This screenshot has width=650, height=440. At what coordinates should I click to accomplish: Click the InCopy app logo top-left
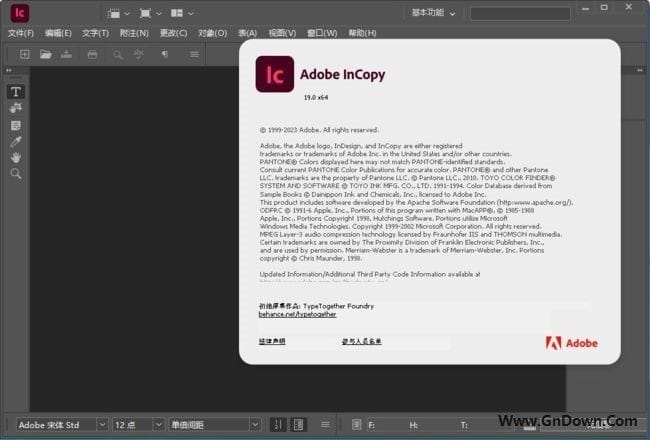[x=19, y=13]
